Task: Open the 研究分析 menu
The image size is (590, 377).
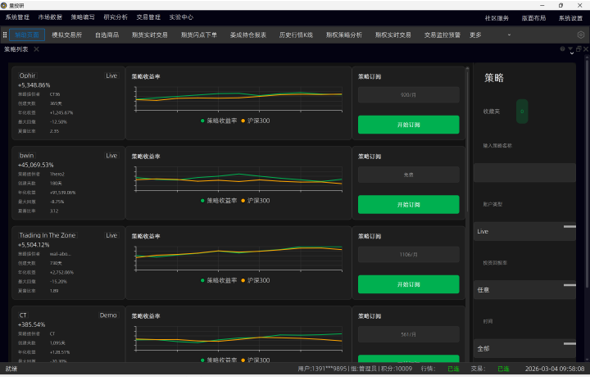Action: (x=116, y=17)
